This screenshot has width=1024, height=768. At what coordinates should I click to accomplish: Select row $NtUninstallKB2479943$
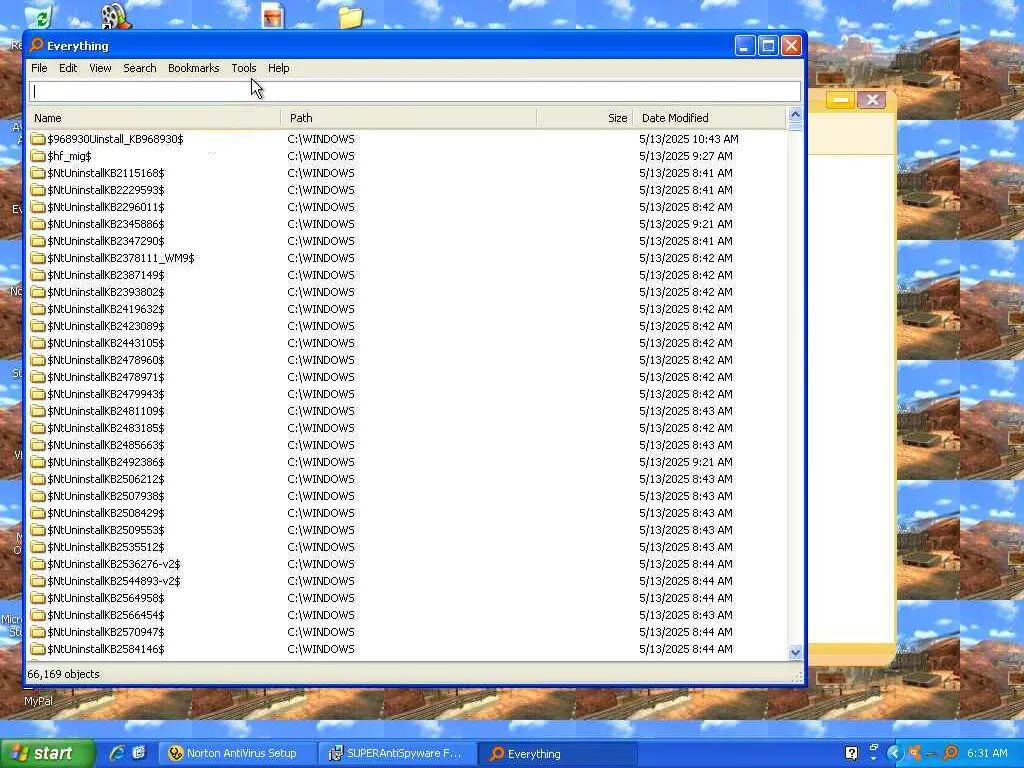[408, 394]
